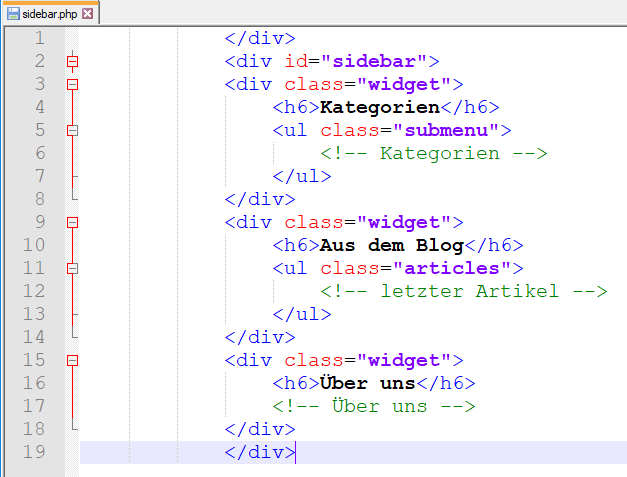Select line number 19 in the margin
The height and width of the screenshot is (477, 627).
[34, 452]
